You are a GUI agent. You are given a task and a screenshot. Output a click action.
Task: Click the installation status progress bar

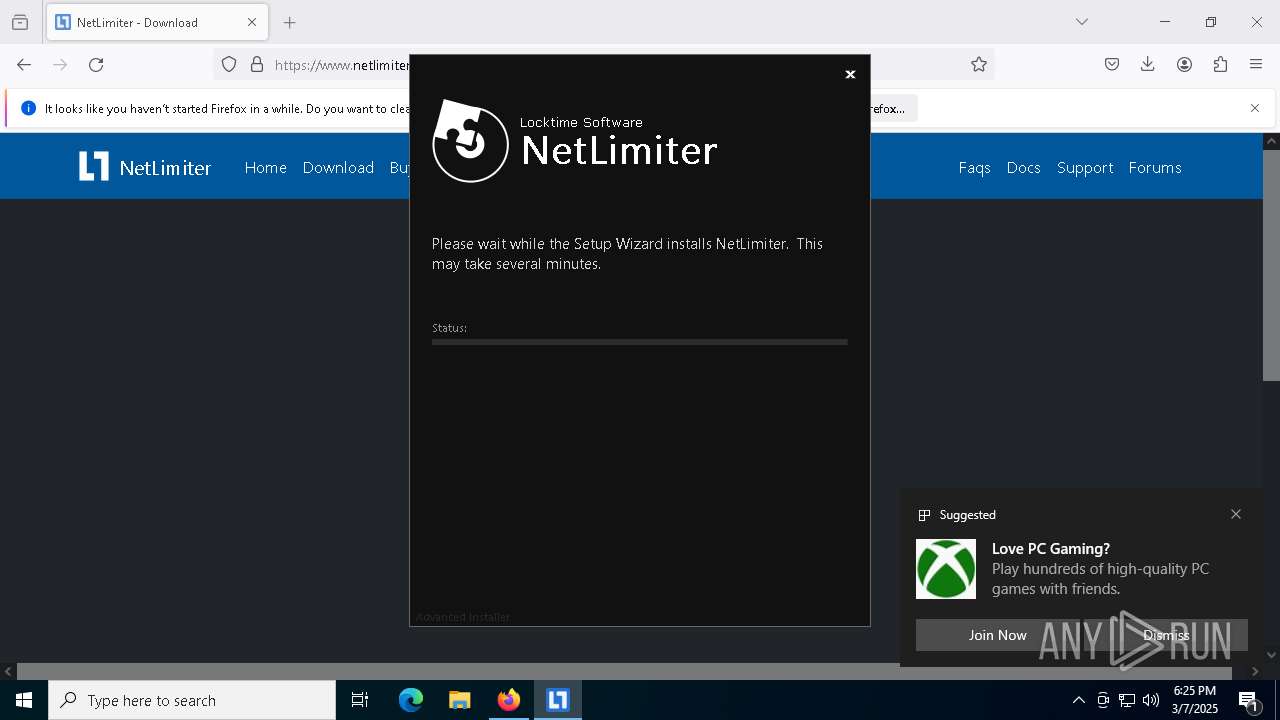[x=640, y=342]
